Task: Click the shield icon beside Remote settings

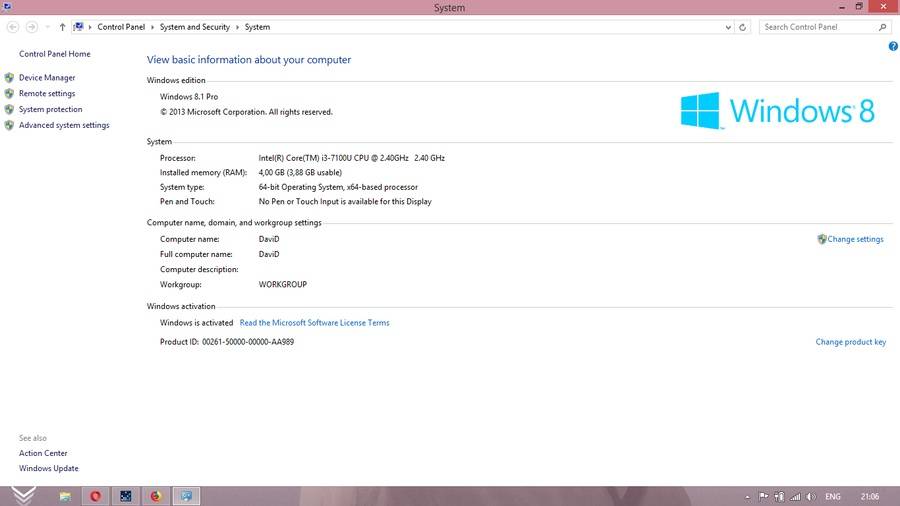Action: click(9, 94)
